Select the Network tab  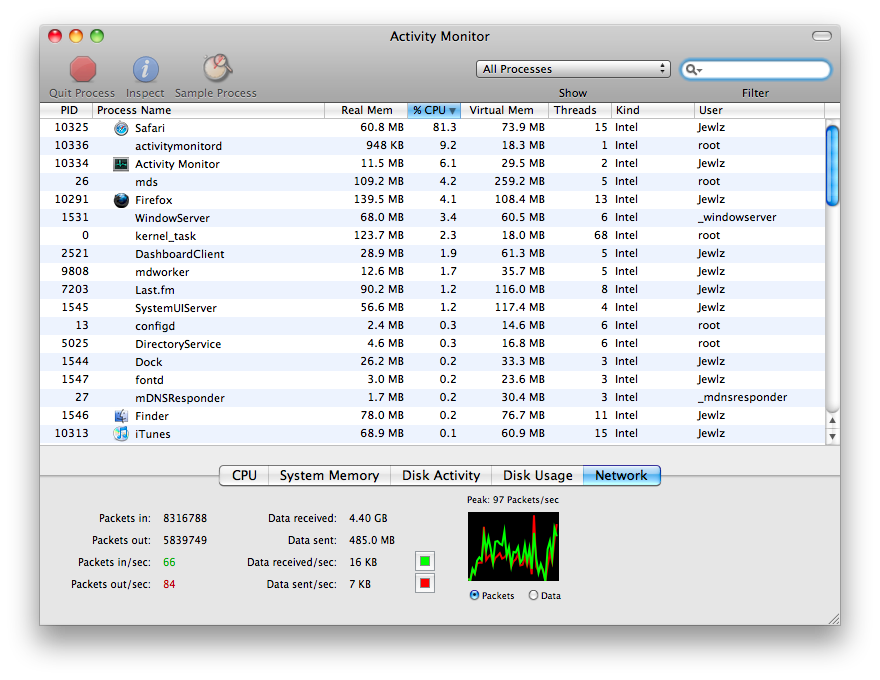point(621,475)
